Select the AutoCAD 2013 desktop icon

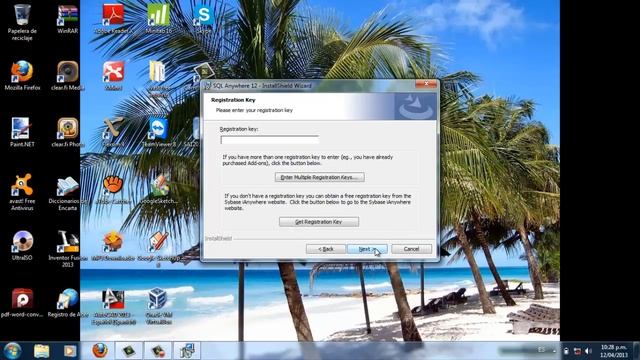point(113,306)
